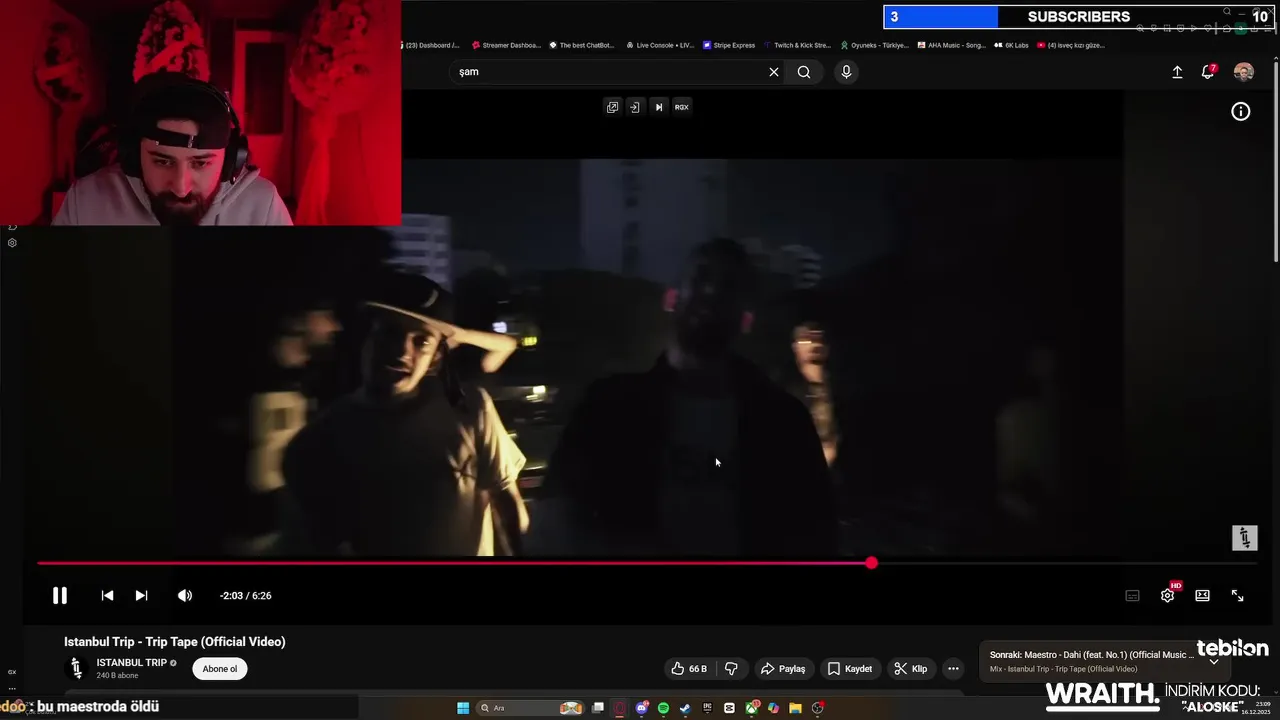The width and height of the screenshot is (1280, 720).
Task: Open the AHA Music bookmark
Action: [951, 45]
